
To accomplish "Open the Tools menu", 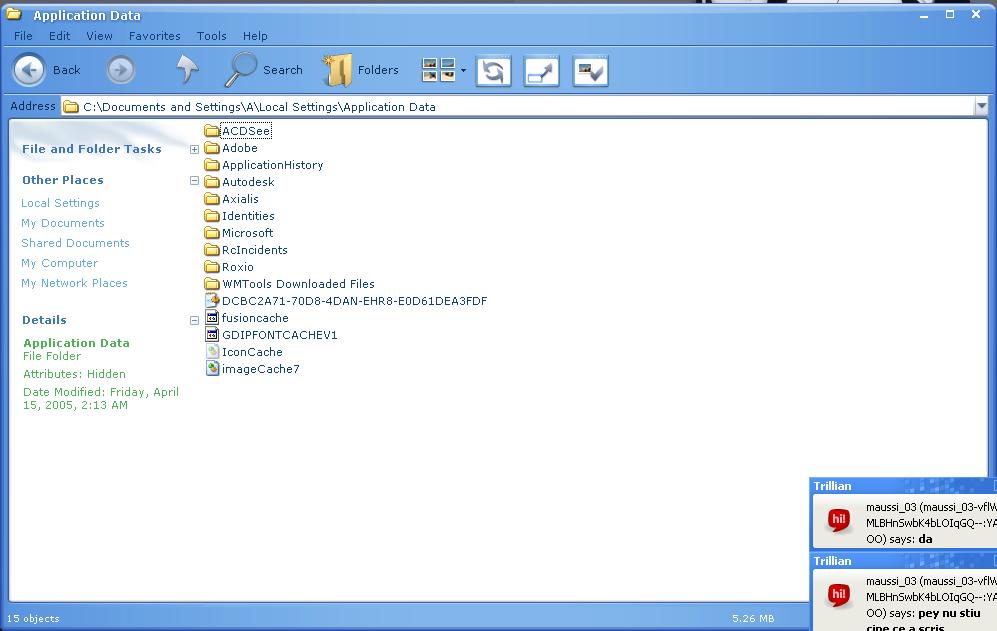I will point(211,36).
